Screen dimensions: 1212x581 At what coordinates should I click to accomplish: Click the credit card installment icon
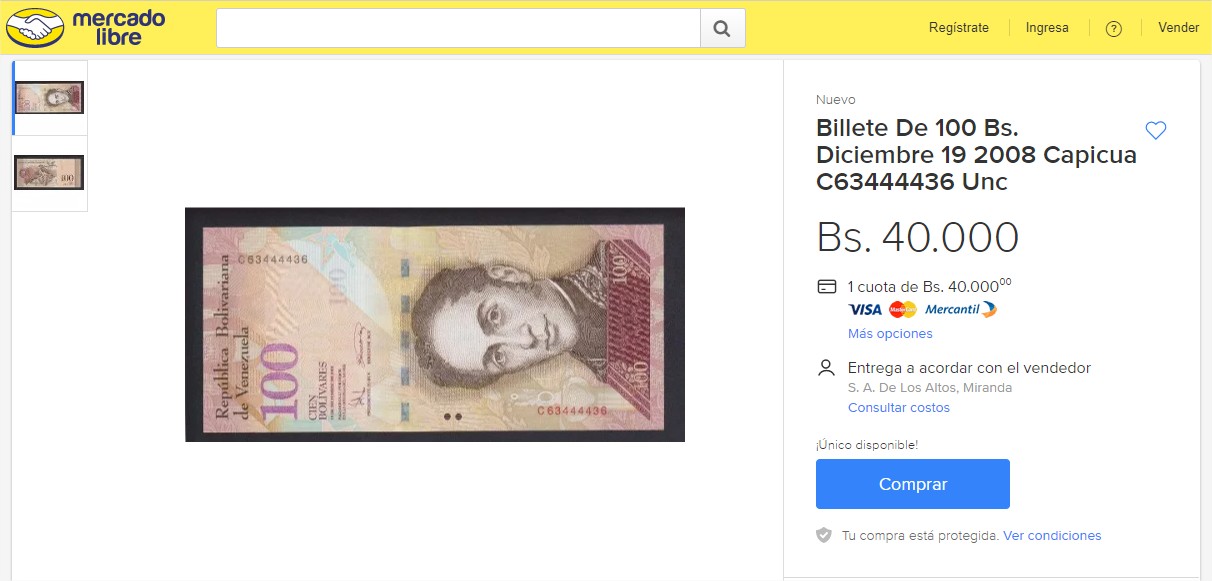point(827,286)
